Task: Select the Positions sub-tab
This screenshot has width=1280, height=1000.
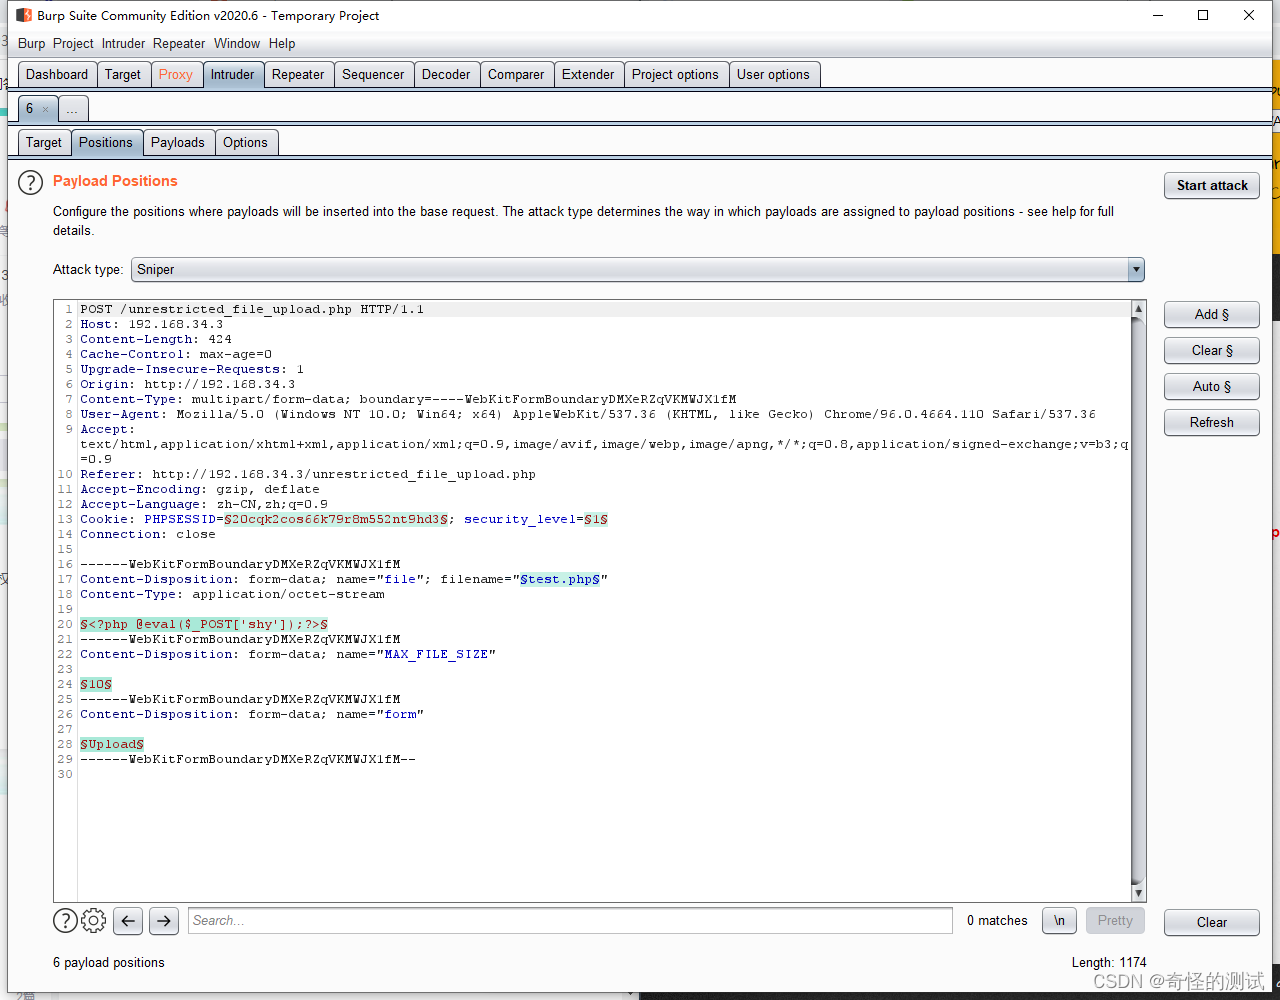Action: pos(106,142)
